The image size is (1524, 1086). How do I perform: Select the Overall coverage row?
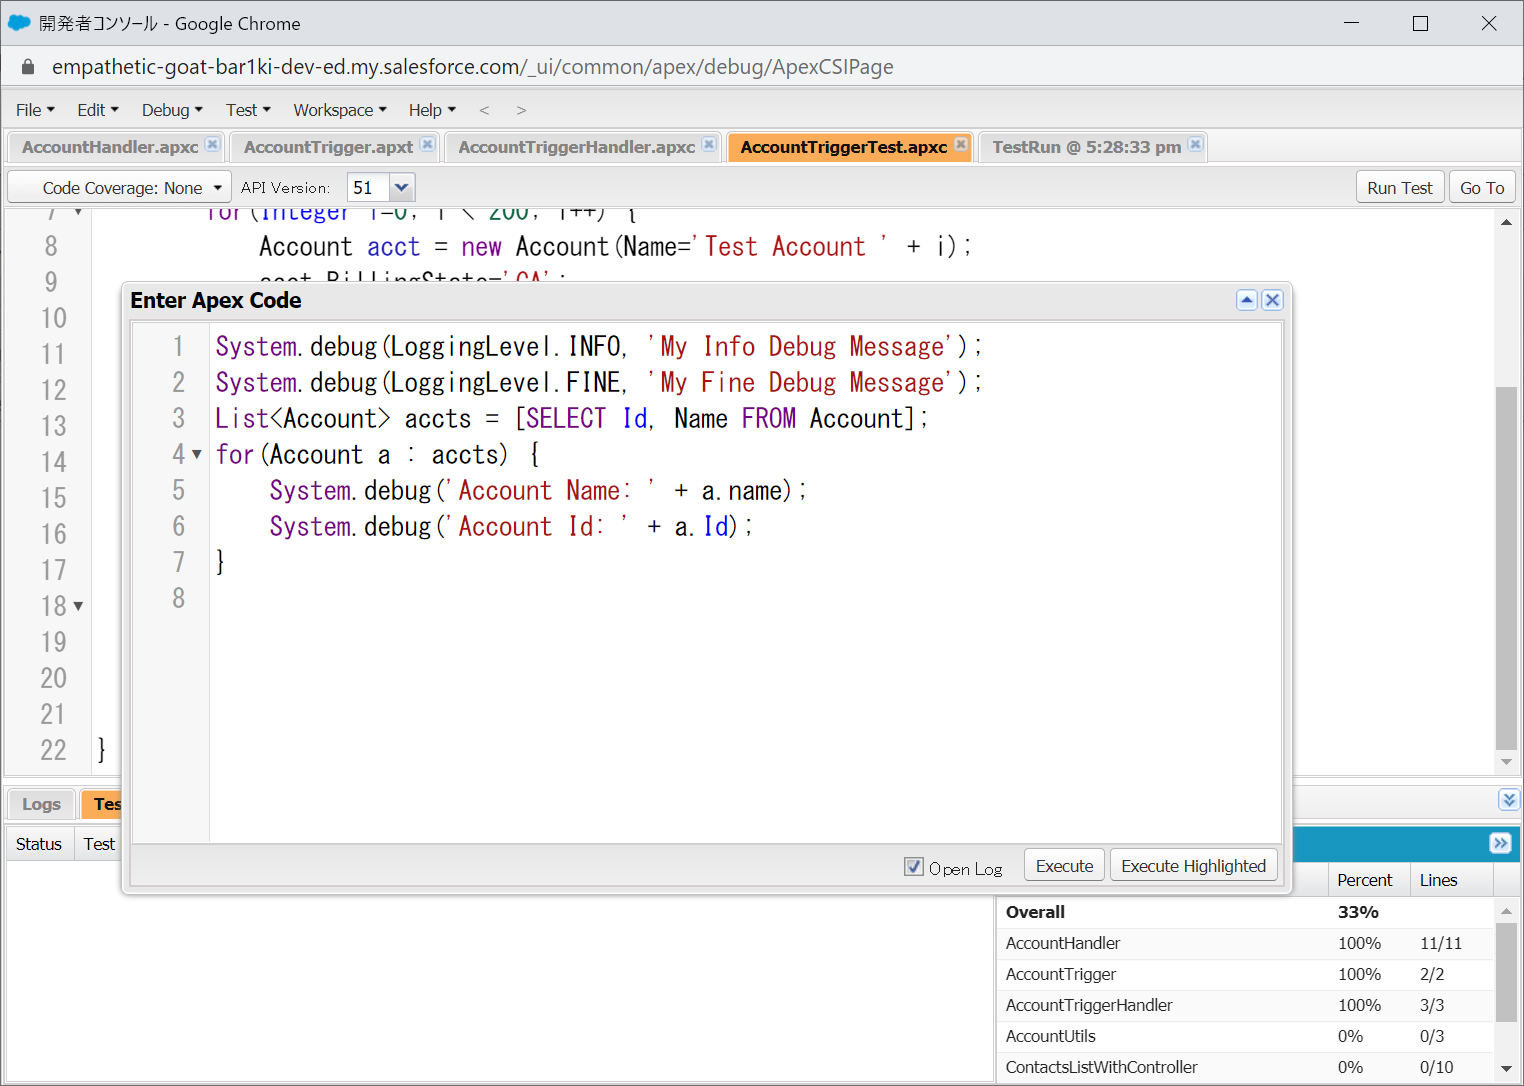pyautogui.click(x=1244, y=912)
